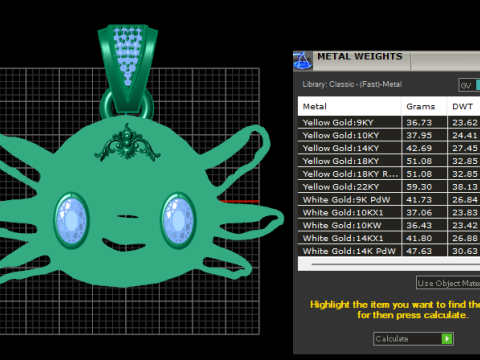This screenshot has width=480, height=360.
Task: Select the White Gold:14KX1 row
Action: point(389,238)
